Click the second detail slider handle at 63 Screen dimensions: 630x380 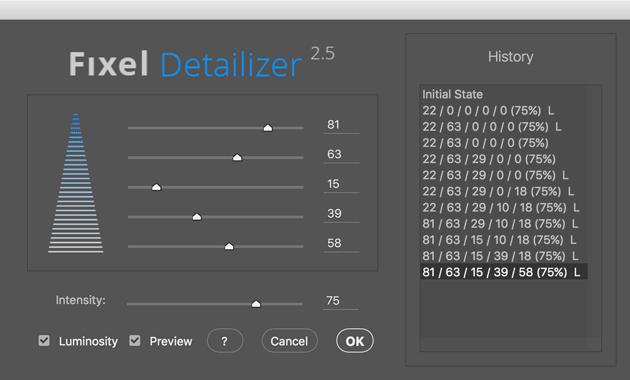pyautogui.click(x=237, y=157)
